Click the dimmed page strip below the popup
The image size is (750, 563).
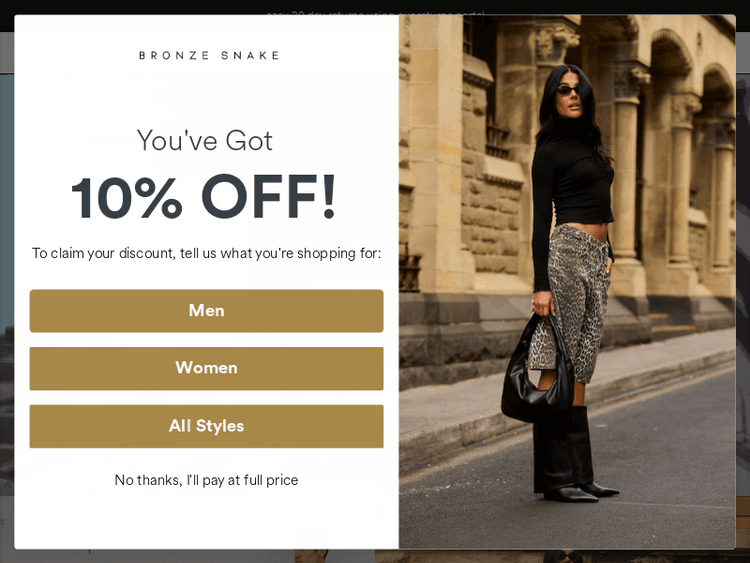375,556
